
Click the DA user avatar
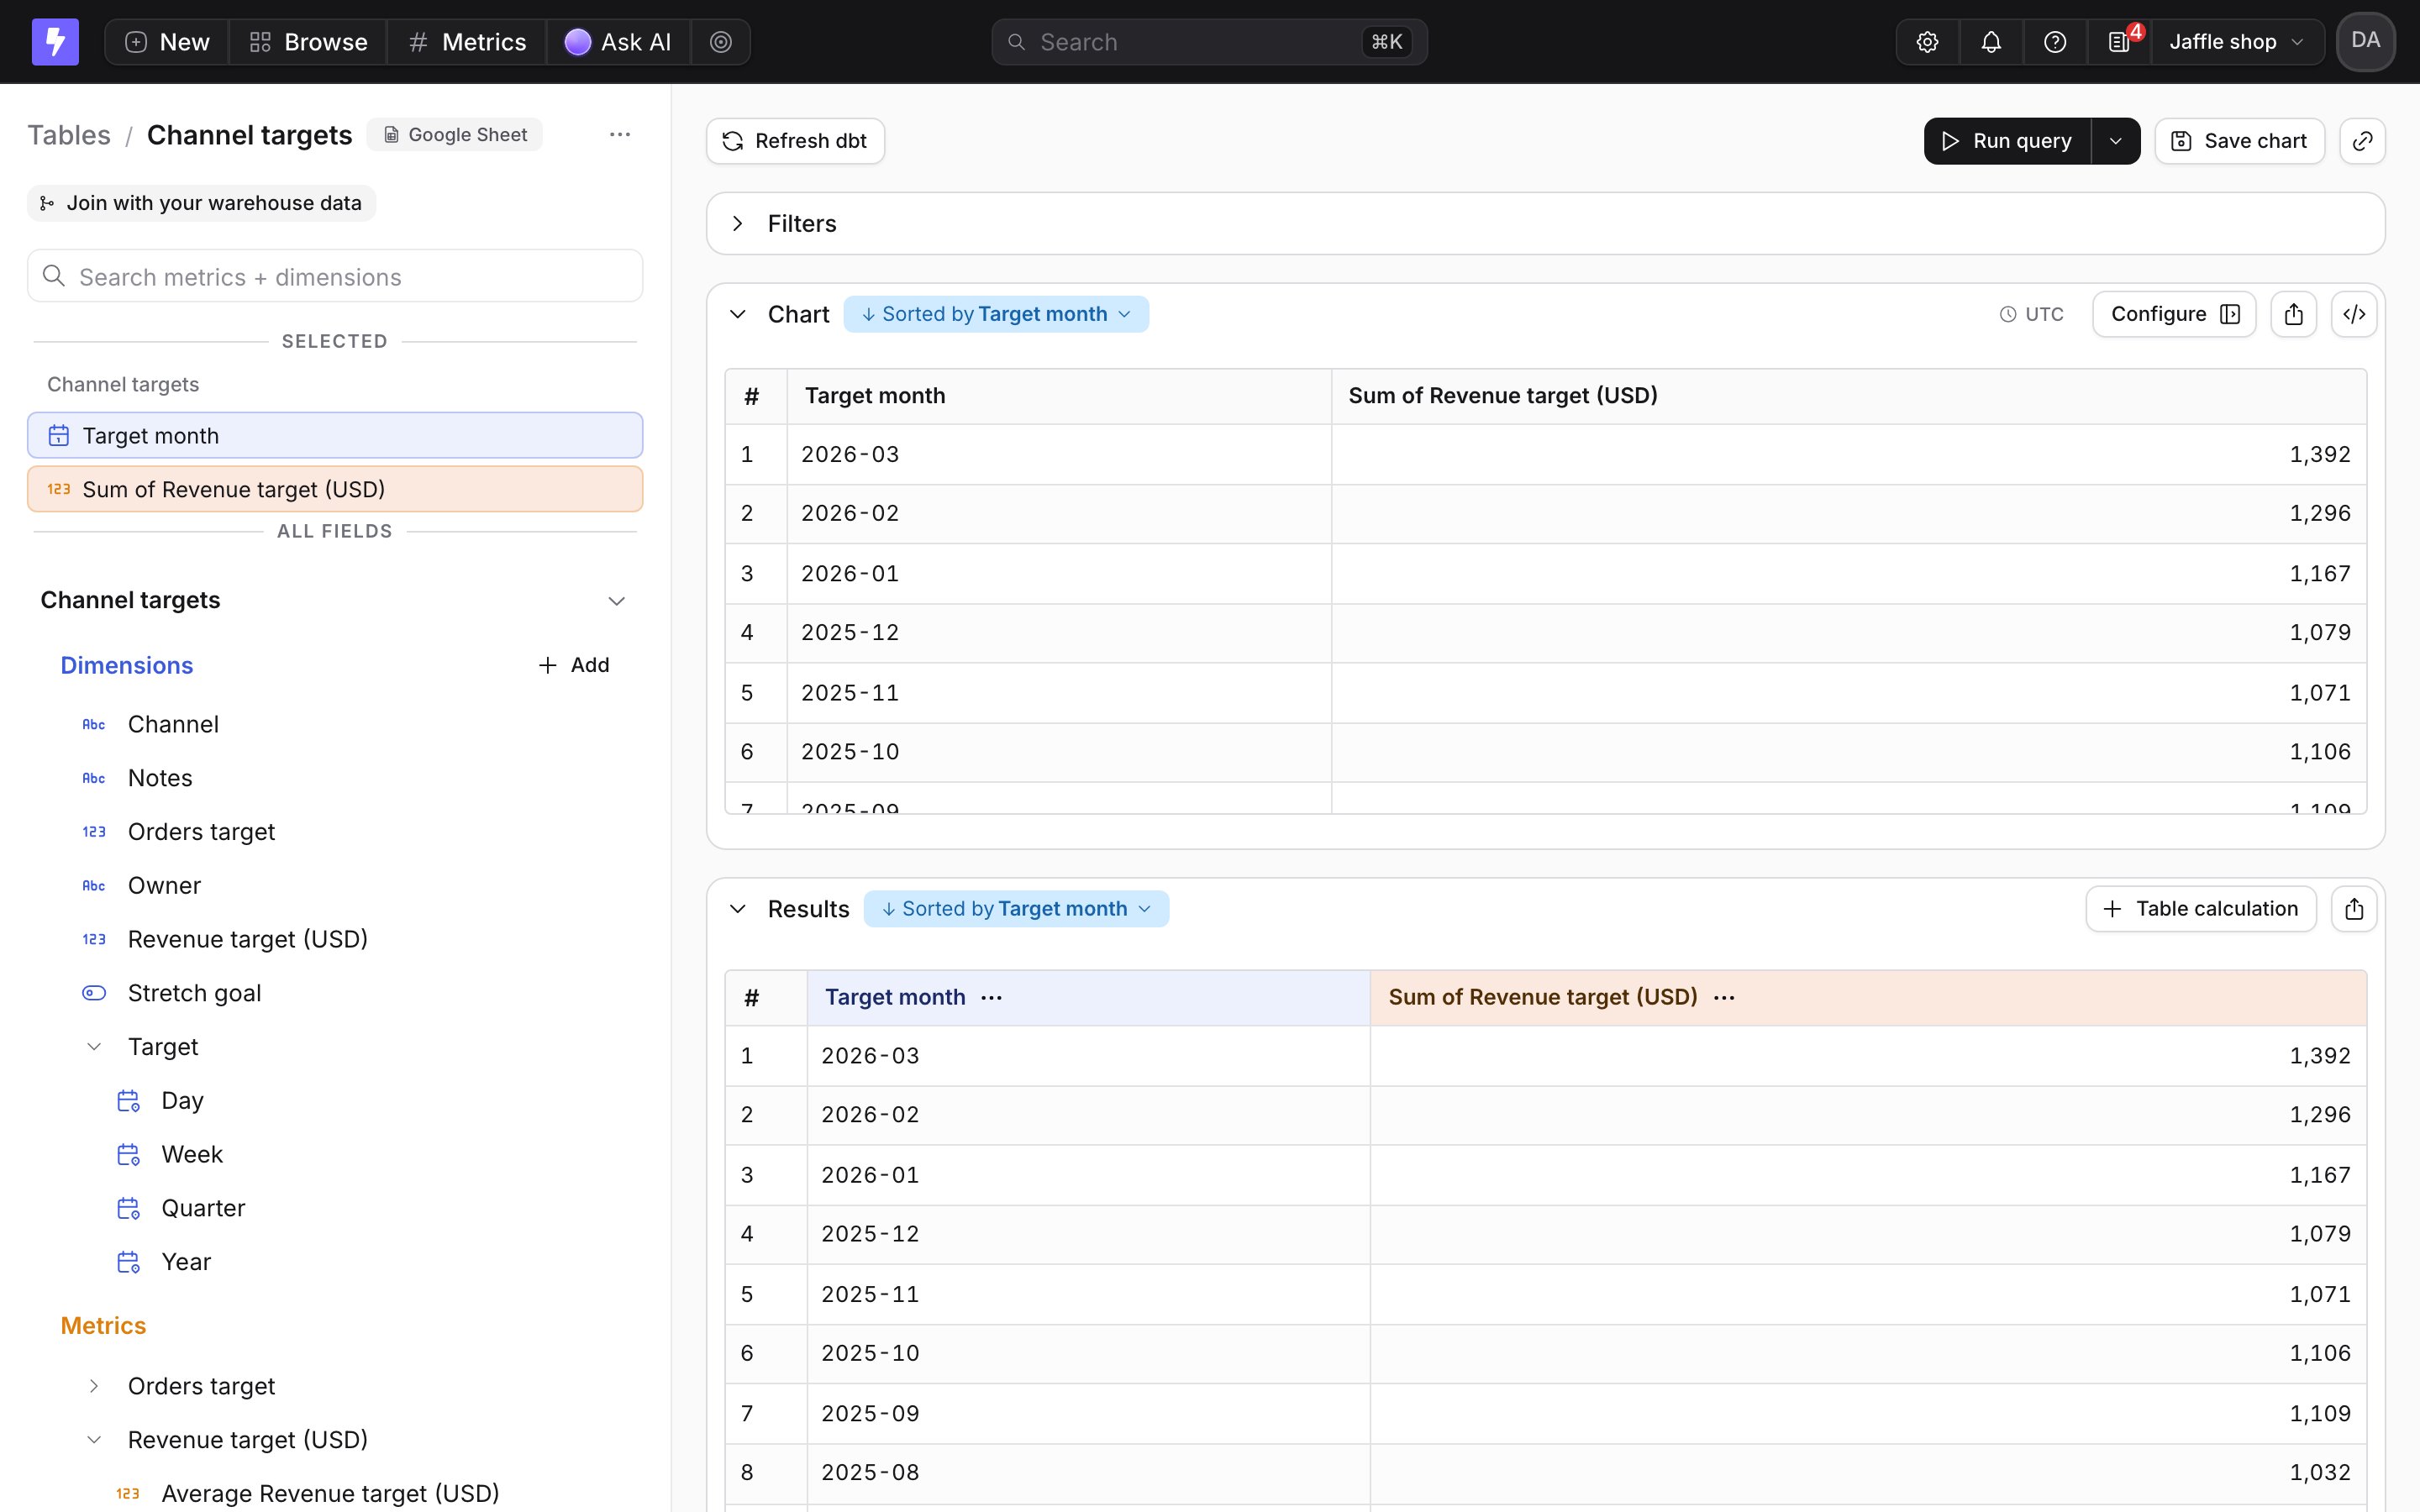click(x=2365, y=42)
